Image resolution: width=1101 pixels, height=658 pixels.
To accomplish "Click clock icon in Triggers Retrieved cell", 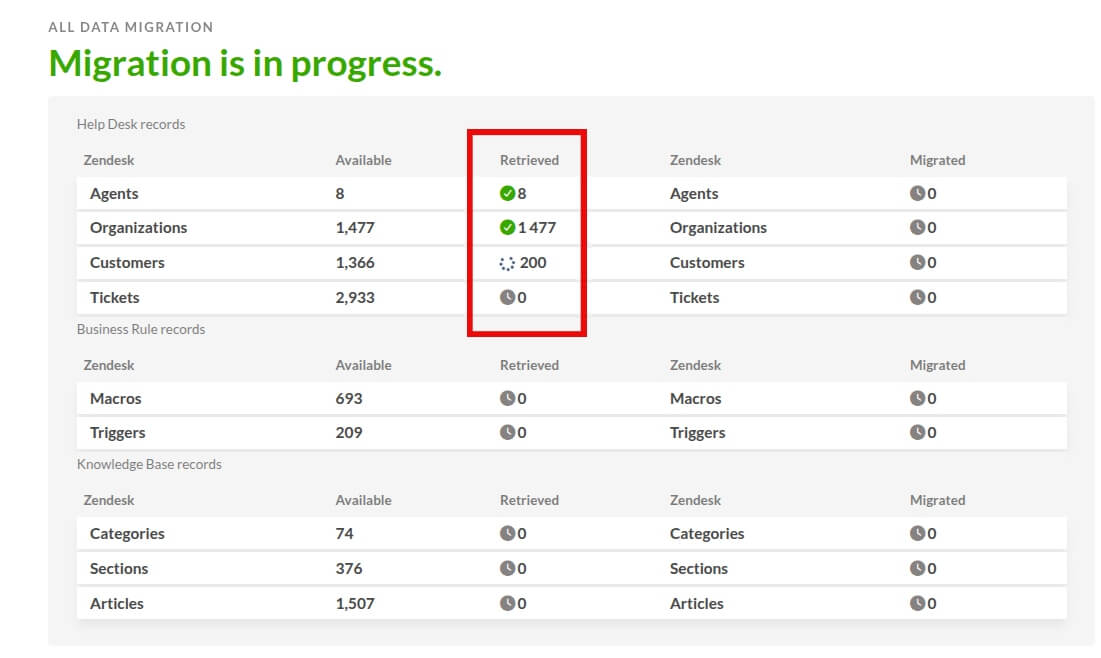I will [507, 433].
